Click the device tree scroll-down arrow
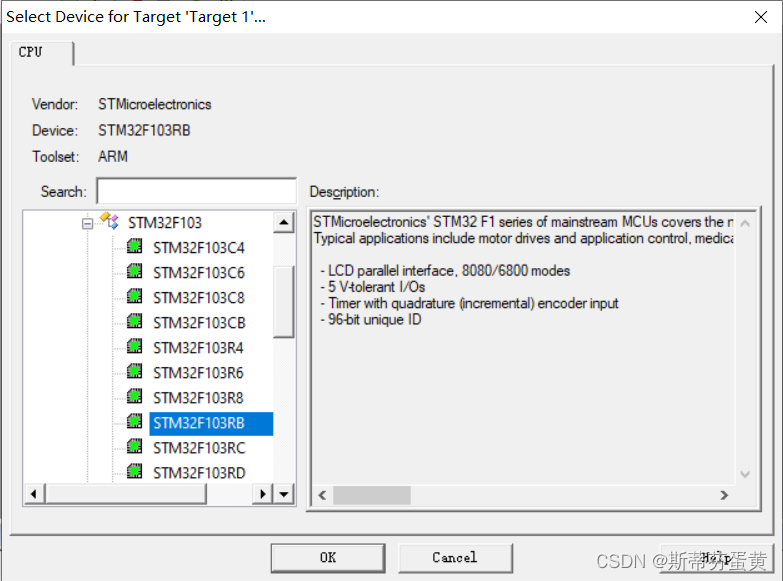This screenshot has height=581, width=783. (284, 495)
